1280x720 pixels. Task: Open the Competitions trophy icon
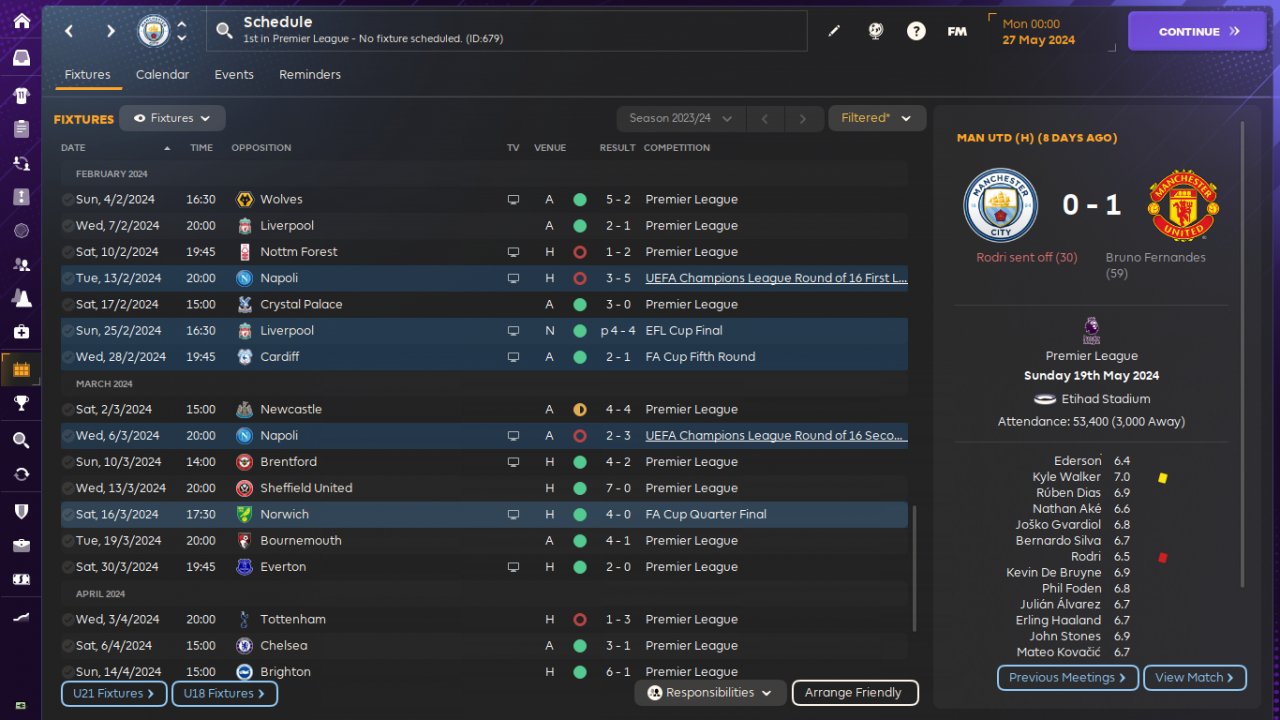21,403
